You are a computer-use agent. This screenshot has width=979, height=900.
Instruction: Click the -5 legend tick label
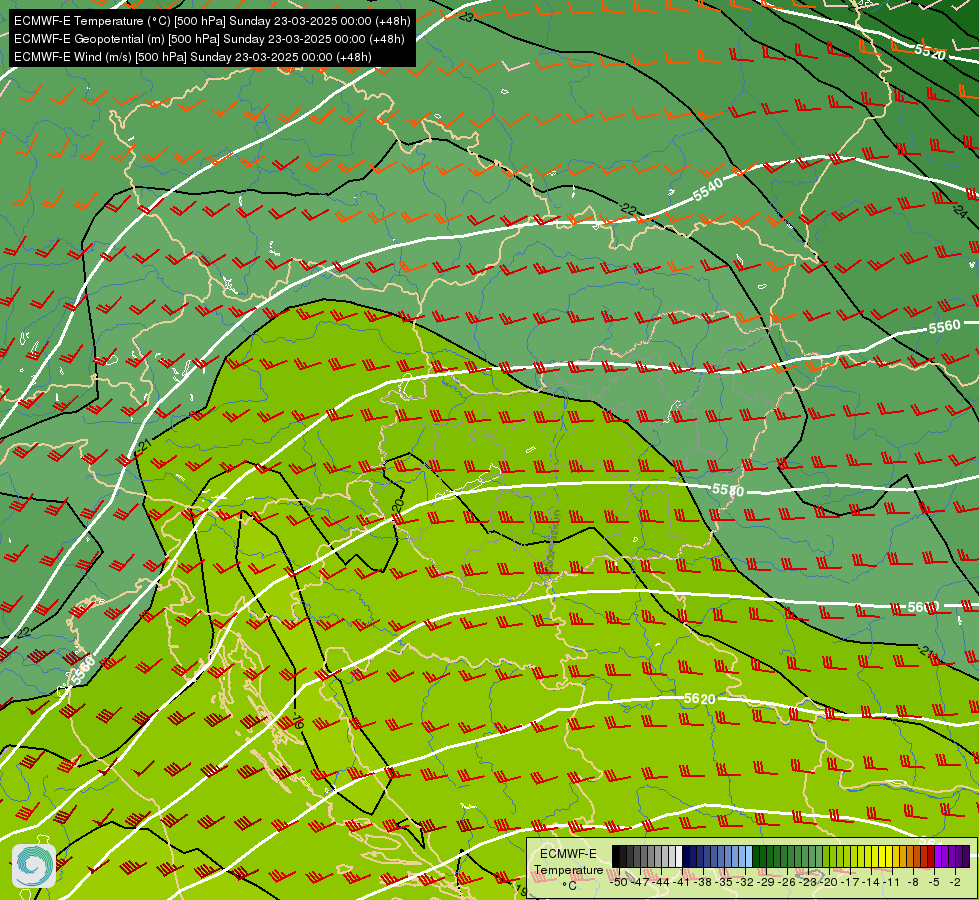coord(934,883)
